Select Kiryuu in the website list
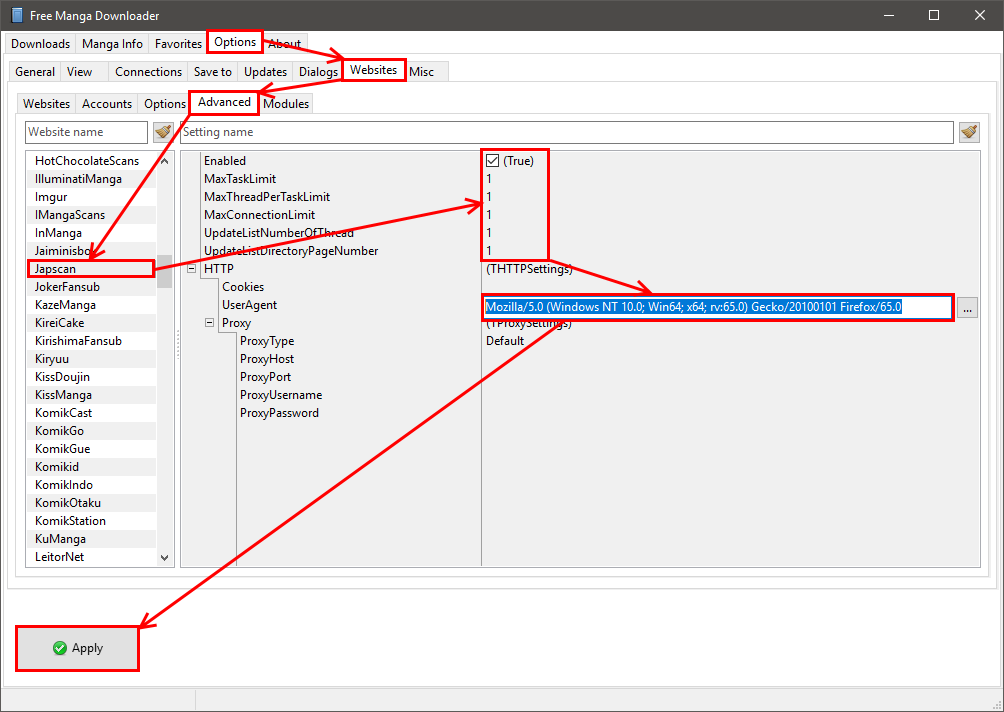1004x712 pixels. click(x=90, y=359)
